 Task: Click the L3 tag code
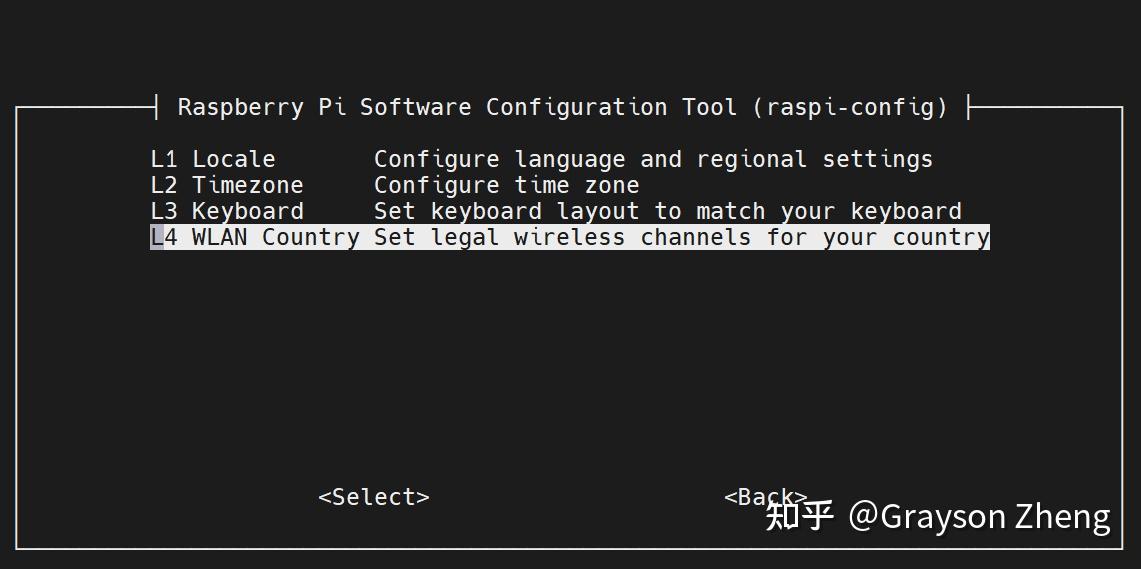pos(164,211)
